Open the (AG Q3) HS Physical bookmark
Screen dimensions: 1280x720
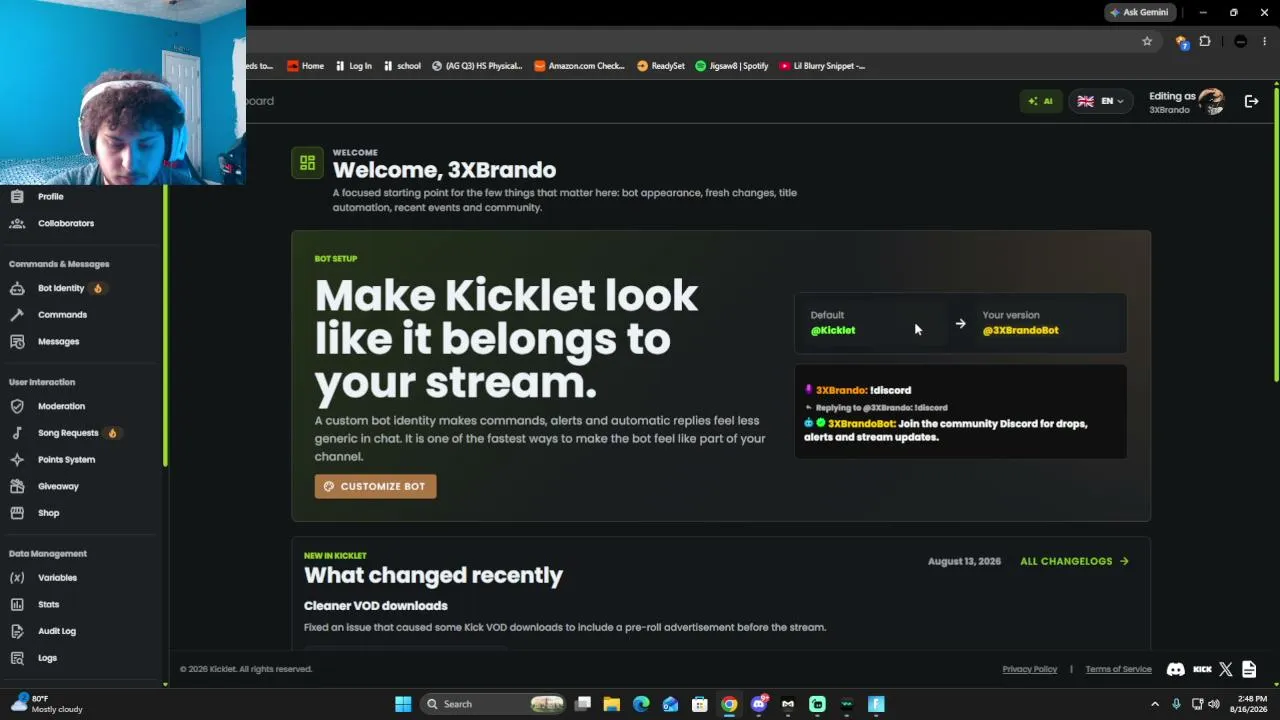[477, 66]
